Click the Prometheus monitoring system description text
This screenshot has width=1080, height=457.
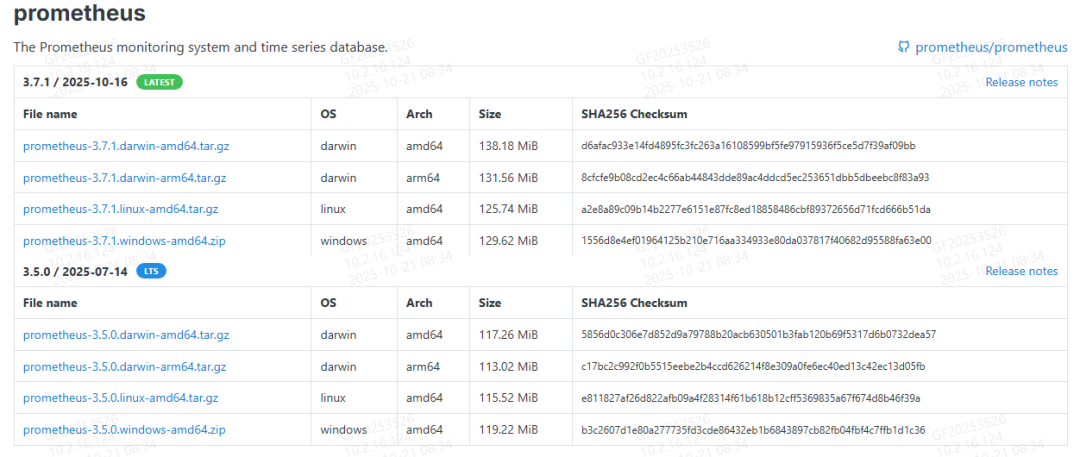(x=201, y=48)
